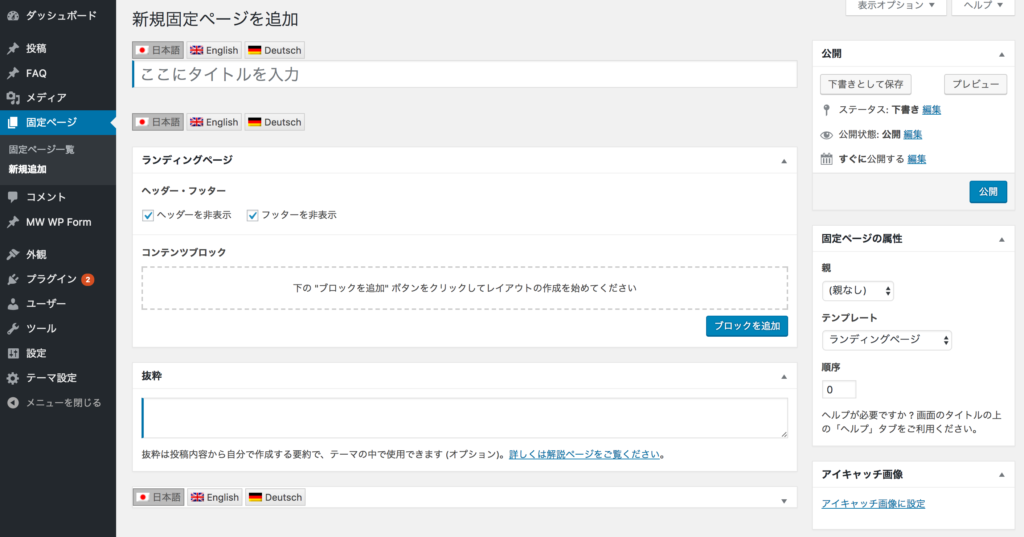Screen dimensions: 1024x537
Task: Click the ここにタイトルを入力 title field
Action: [465, 75]
